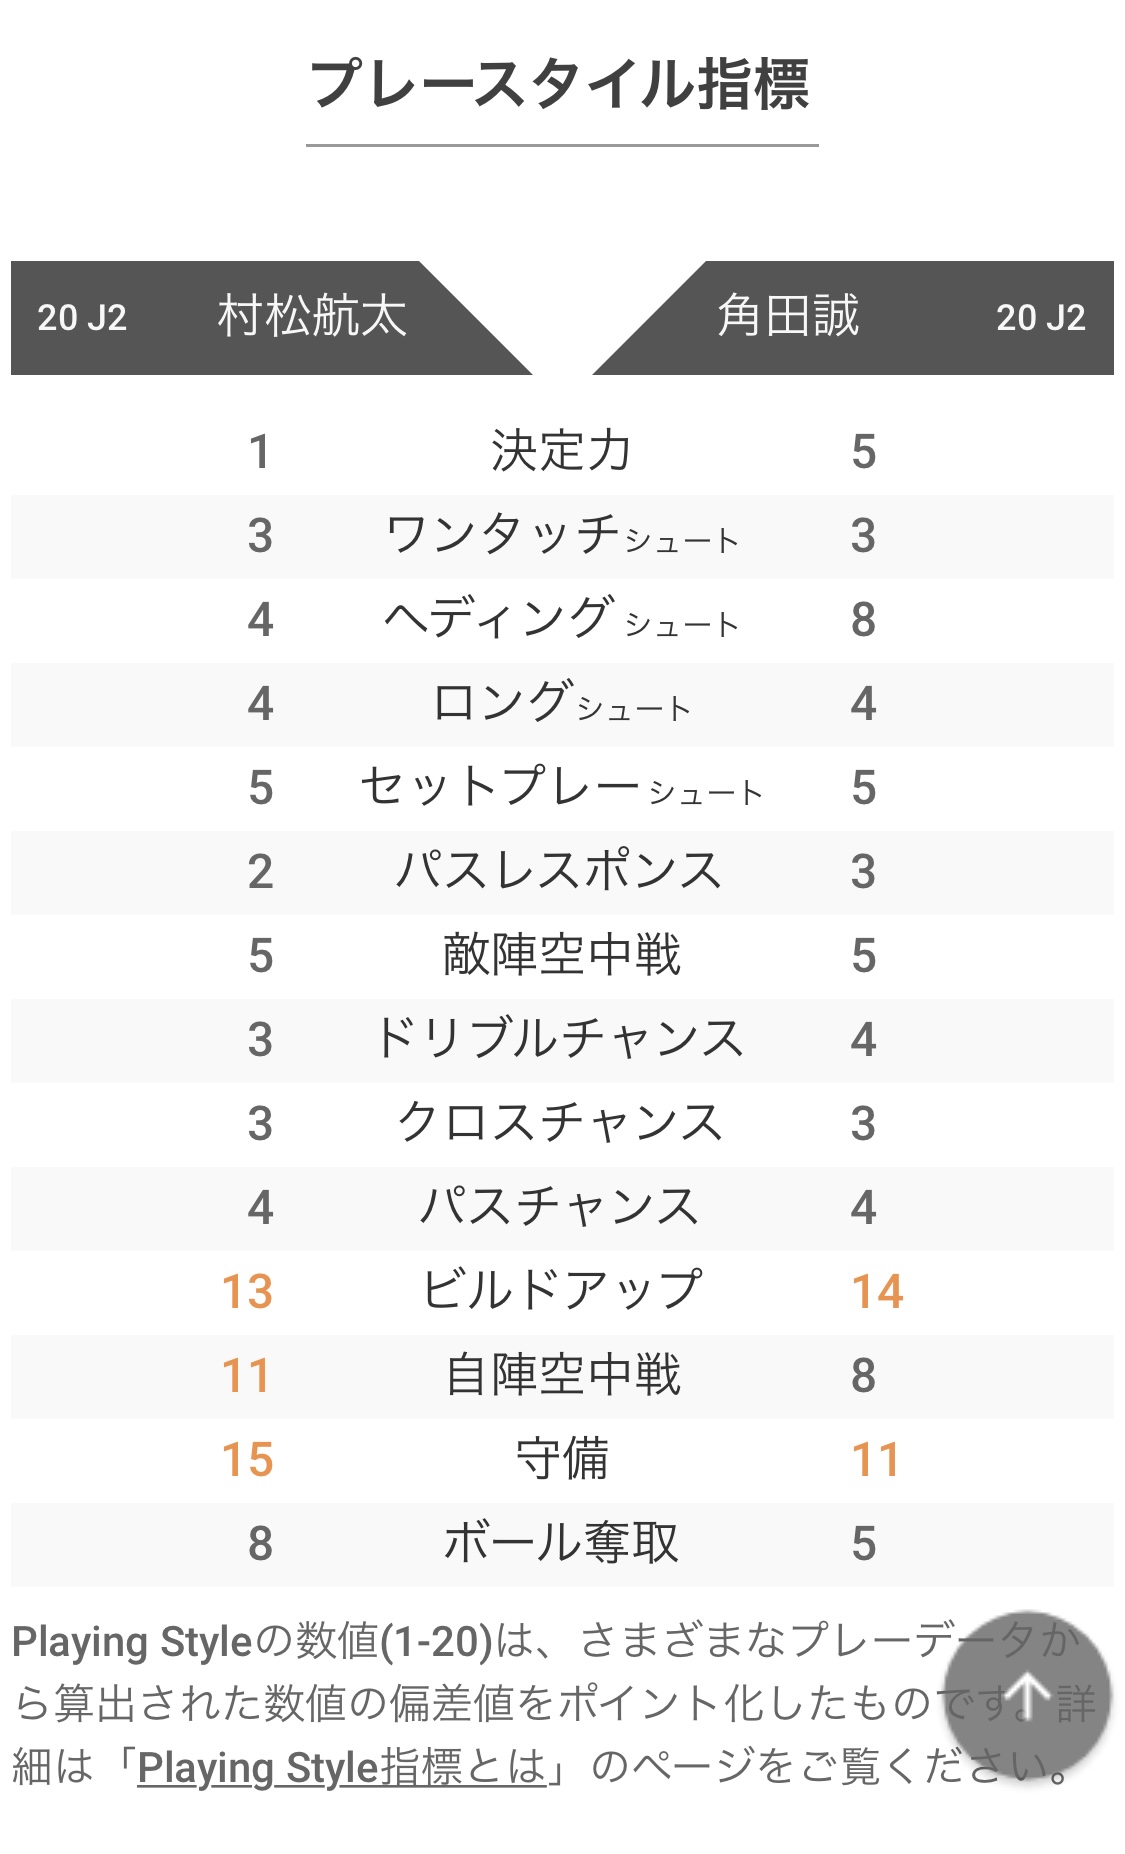Click 村松航太's orange 15 守備 score
Screen dimensions: 1125x1854
coord(247,1459)
